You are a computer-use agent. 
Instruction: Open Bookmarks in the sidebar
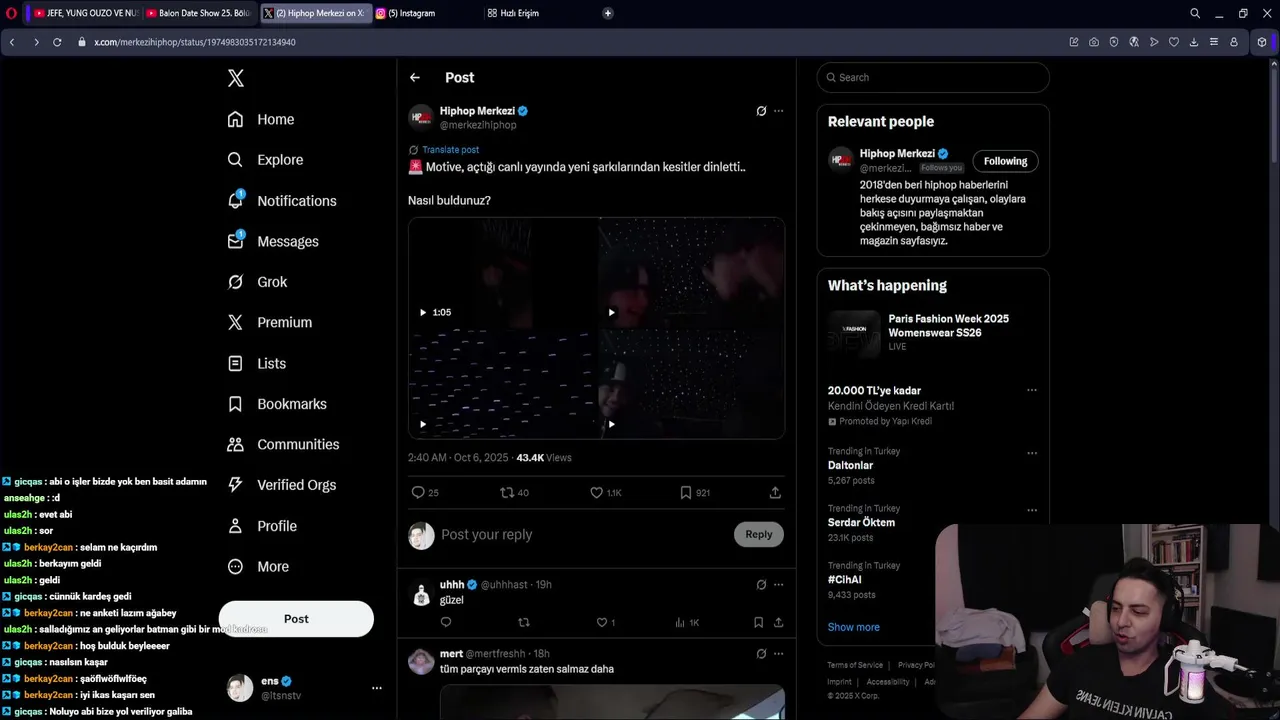(277, 404)
